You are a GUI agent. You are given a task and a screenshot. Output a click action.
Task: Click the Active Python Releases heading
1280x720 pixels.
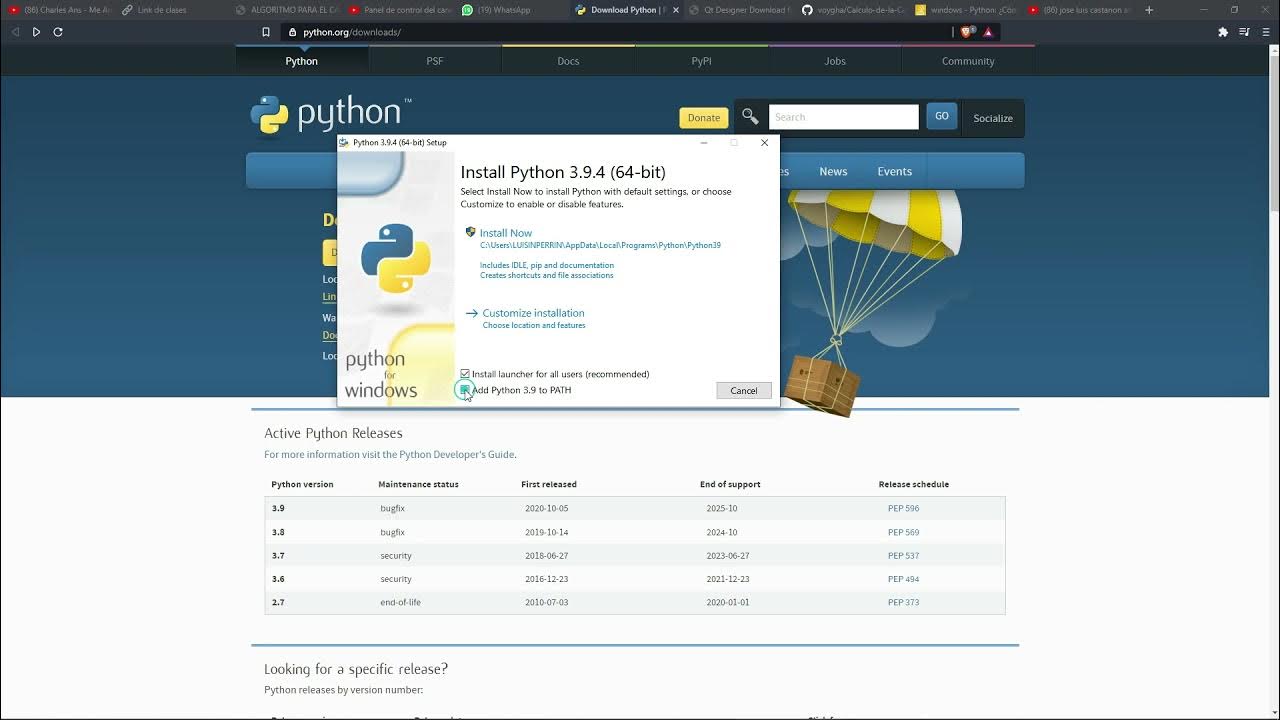pos(333,433)
